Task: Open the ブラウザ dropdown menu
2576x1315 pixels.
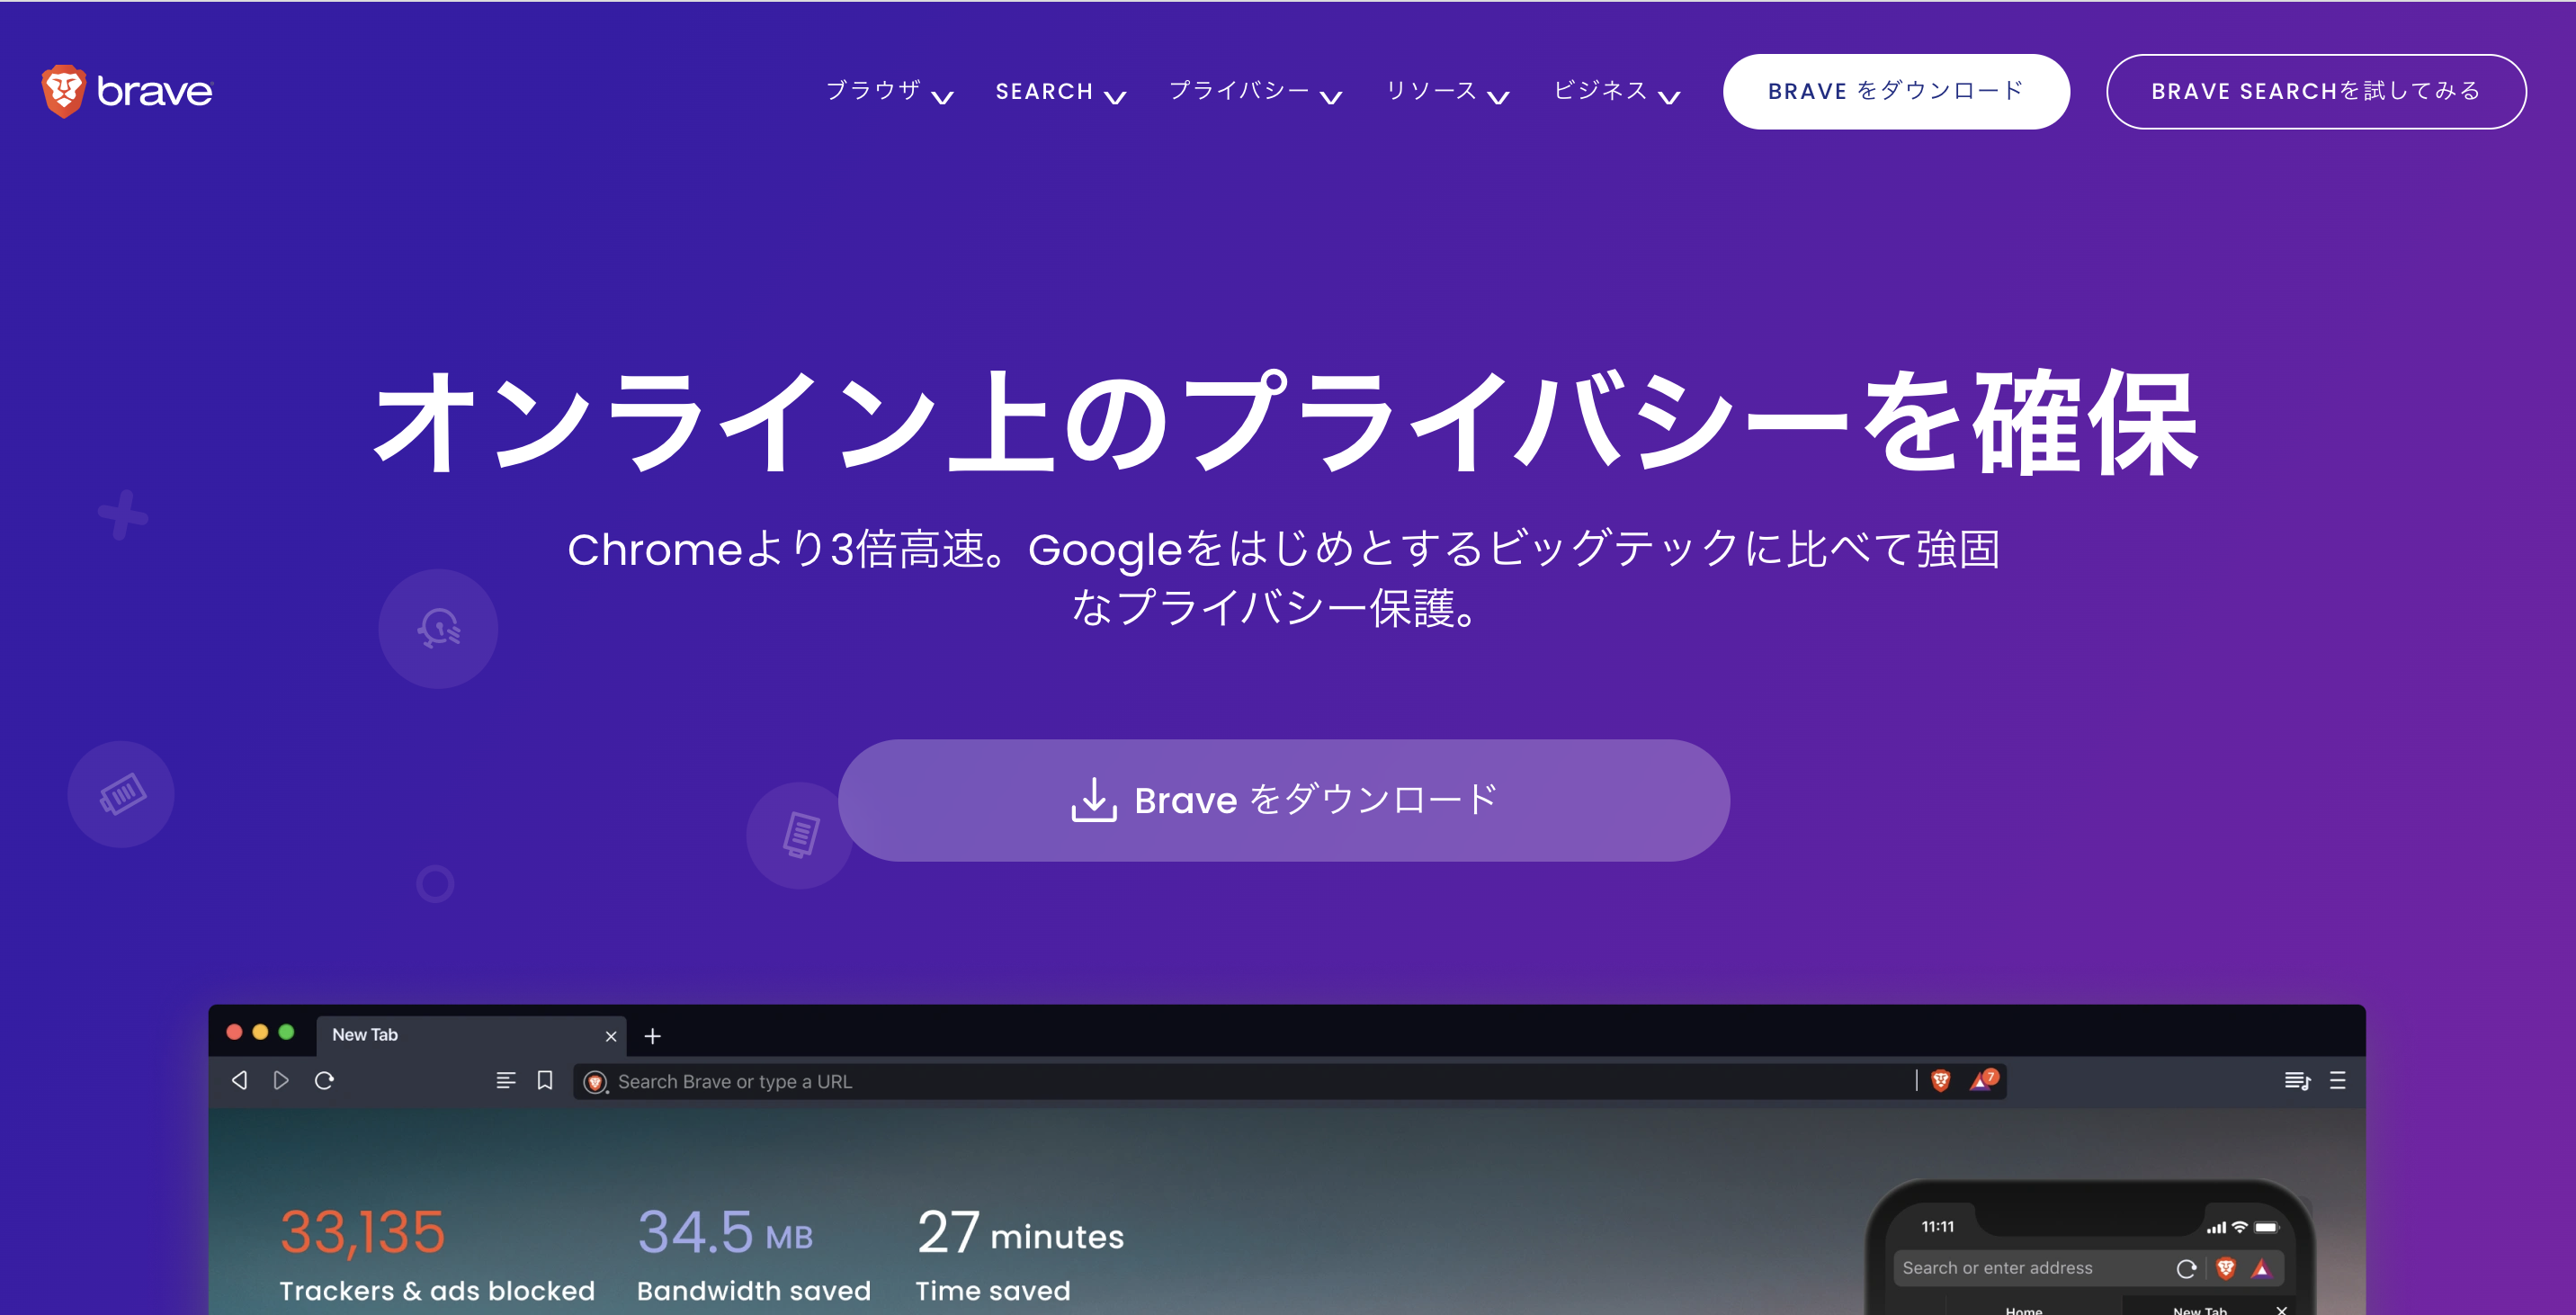Action: point(889,91)
